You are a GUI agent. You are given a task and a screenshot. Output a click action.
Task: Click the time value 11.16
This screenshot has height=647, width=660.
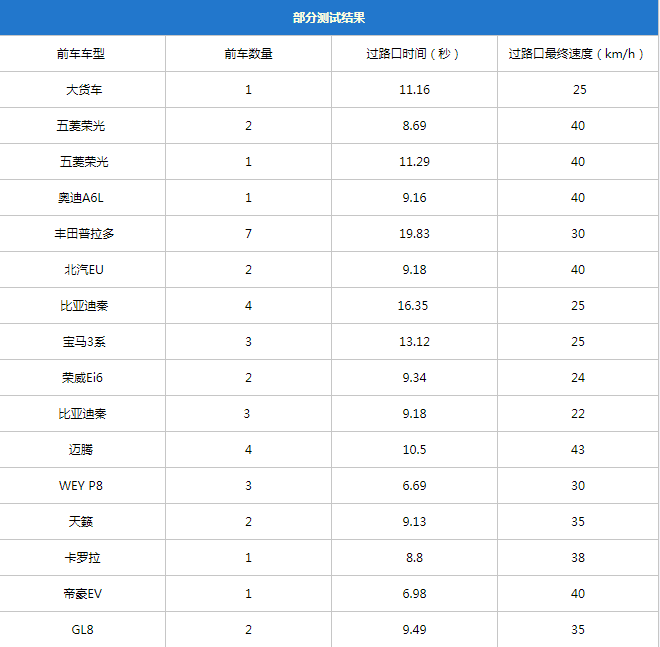pyautogui.click(x=415, y=90)
